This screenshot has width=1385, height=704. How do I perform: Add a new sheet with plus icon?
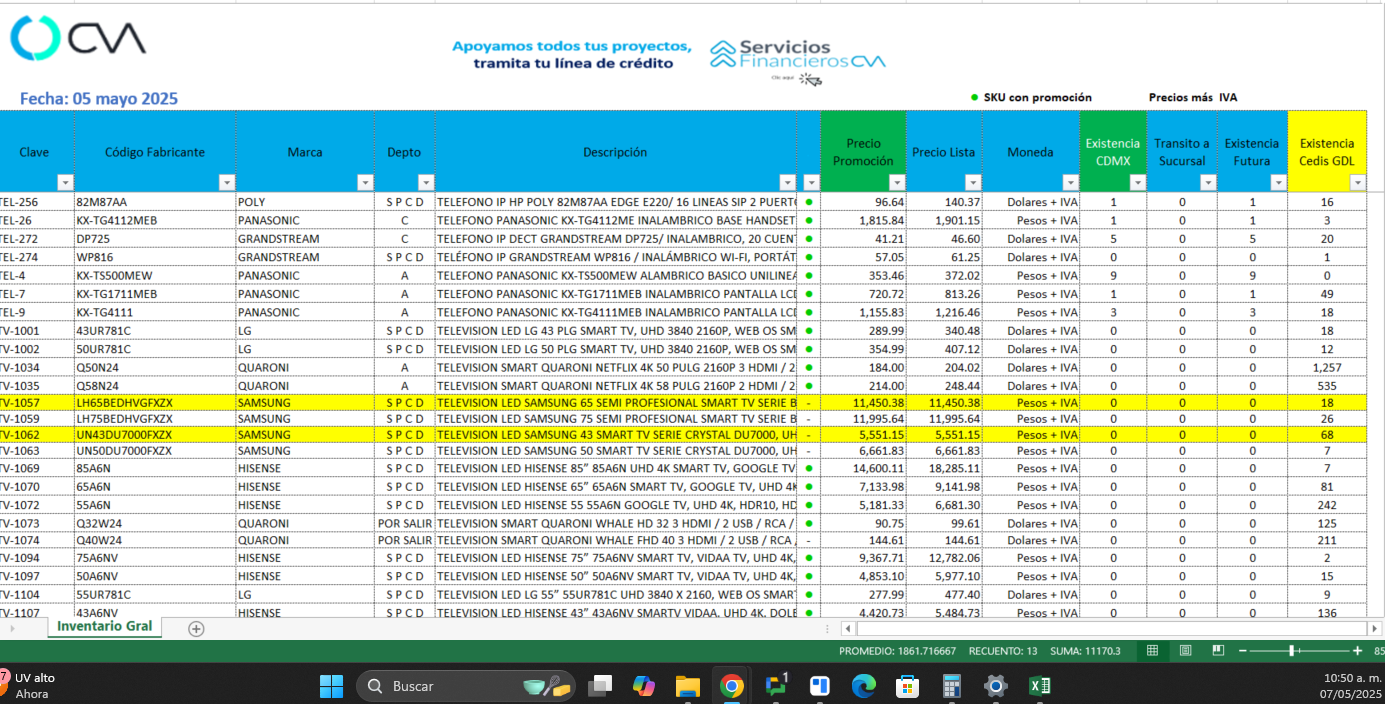coord(196,629)
